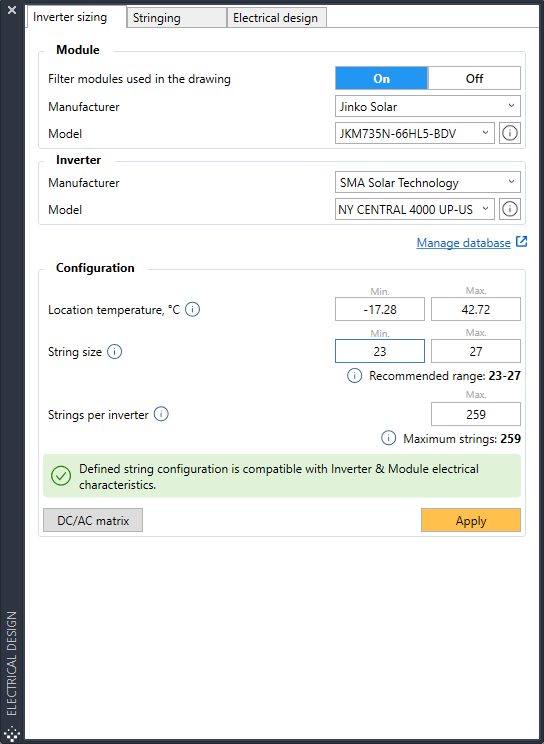
Task: Click minimum String size field
Action: [380, 351]
